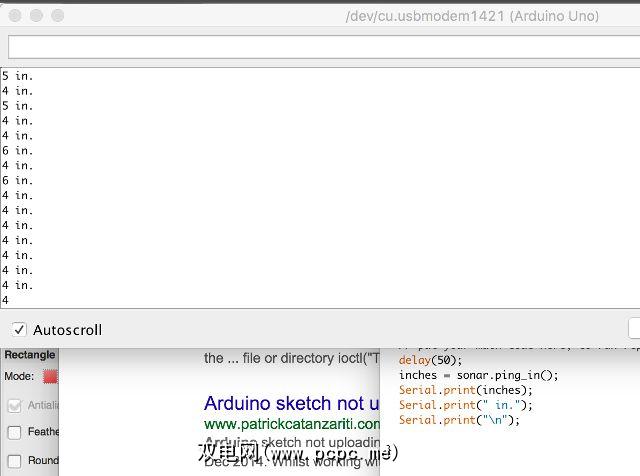Open the www.patrickcatanzariti.com link in browser
640x476 pixels.
pyautogui.click(x=291, y=424)
